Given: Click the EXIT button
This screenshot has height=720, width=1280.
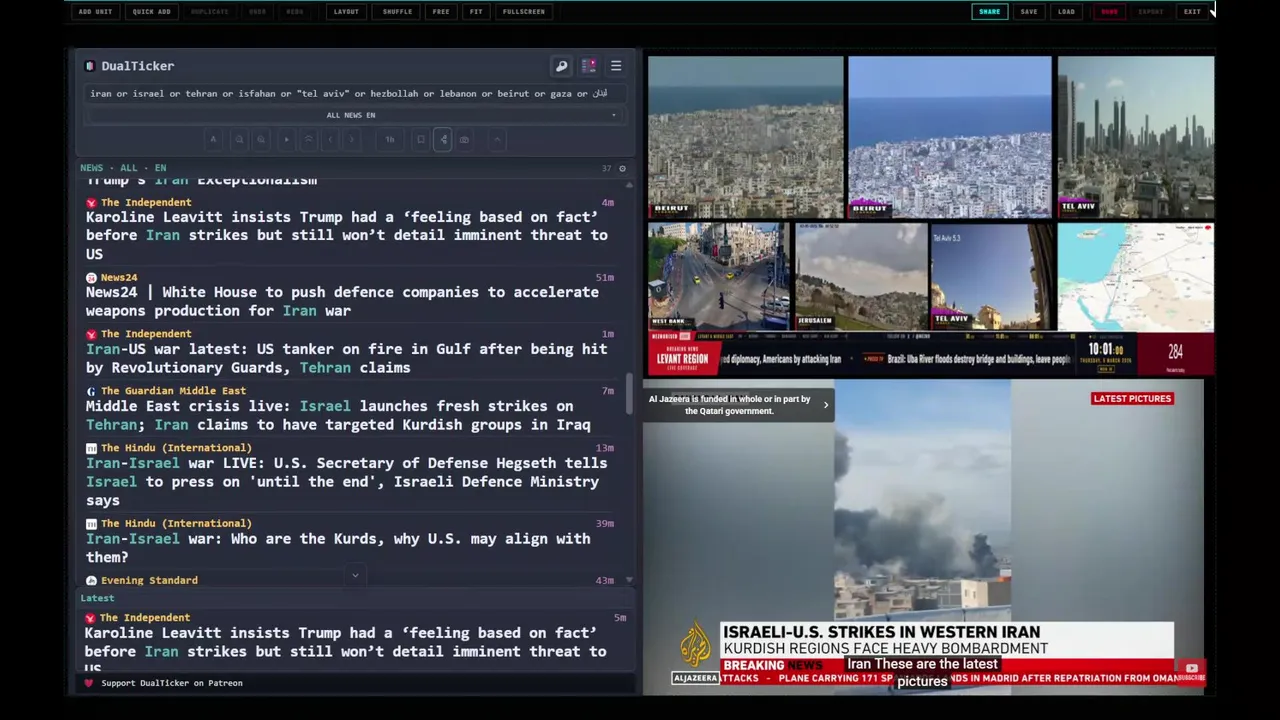Looking at the screenshot, I should (1192, 12).
